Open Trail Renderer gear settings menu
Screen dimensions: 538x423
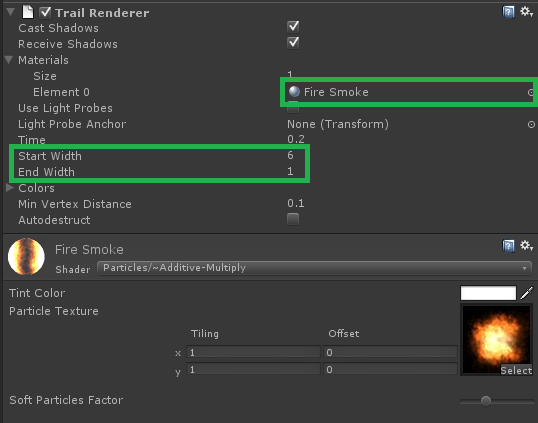pos(526,12)
